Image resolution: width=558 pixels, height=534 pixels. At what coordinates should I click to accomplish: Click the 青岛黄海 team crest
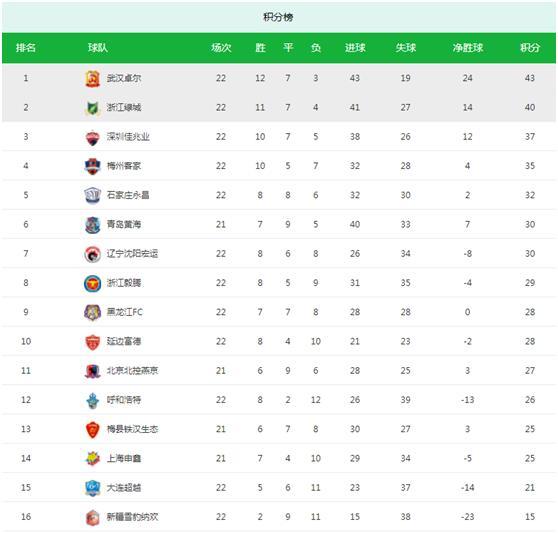pyautogui.click(x=93, y=225)
